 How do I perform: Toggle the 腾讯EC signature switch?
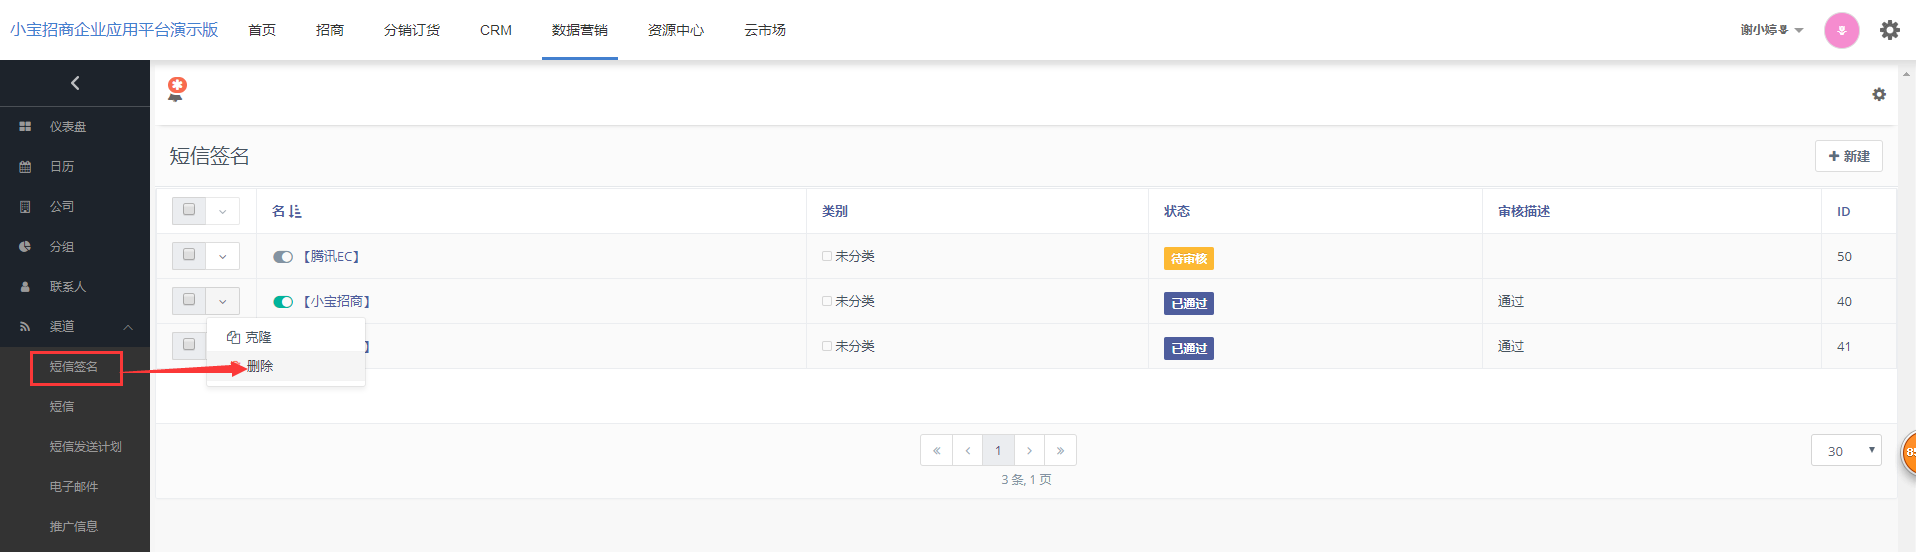click(283, 257)
